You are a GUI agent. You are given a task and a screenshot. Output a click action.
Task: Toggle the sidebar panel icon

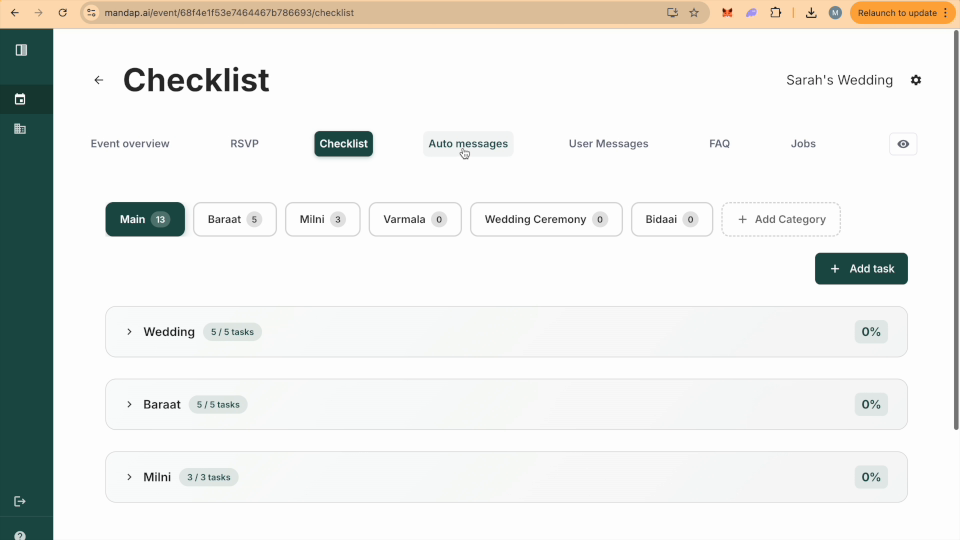21,50
